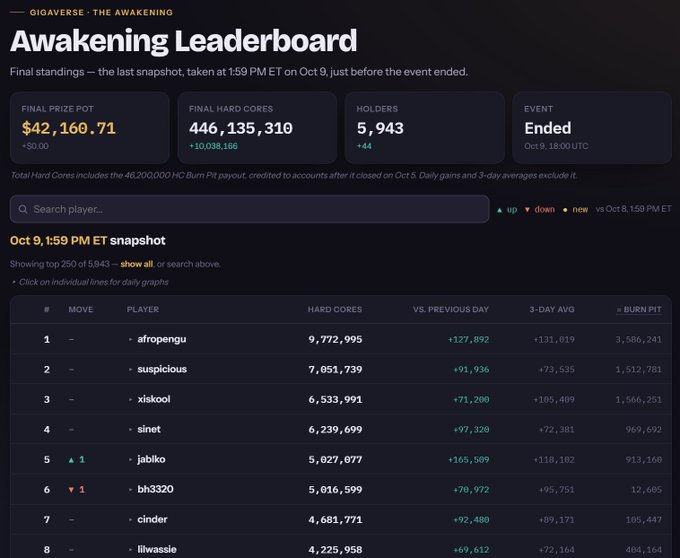Click bh3320 burn pit value 12,605
Image resolution: width=680 pixels, height=558 pixels.
tap(646, 489)
